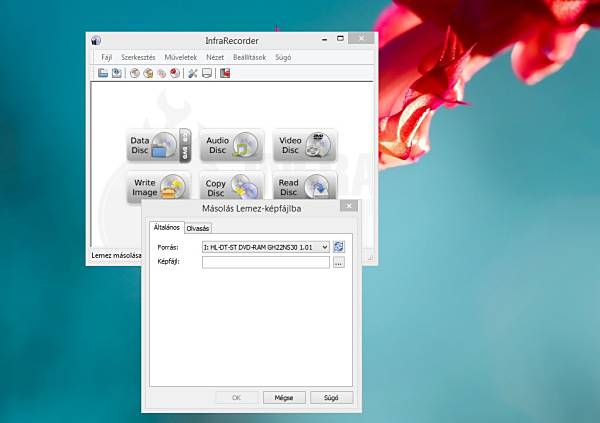Open the Szerkesztés menu

coord(138,57)
